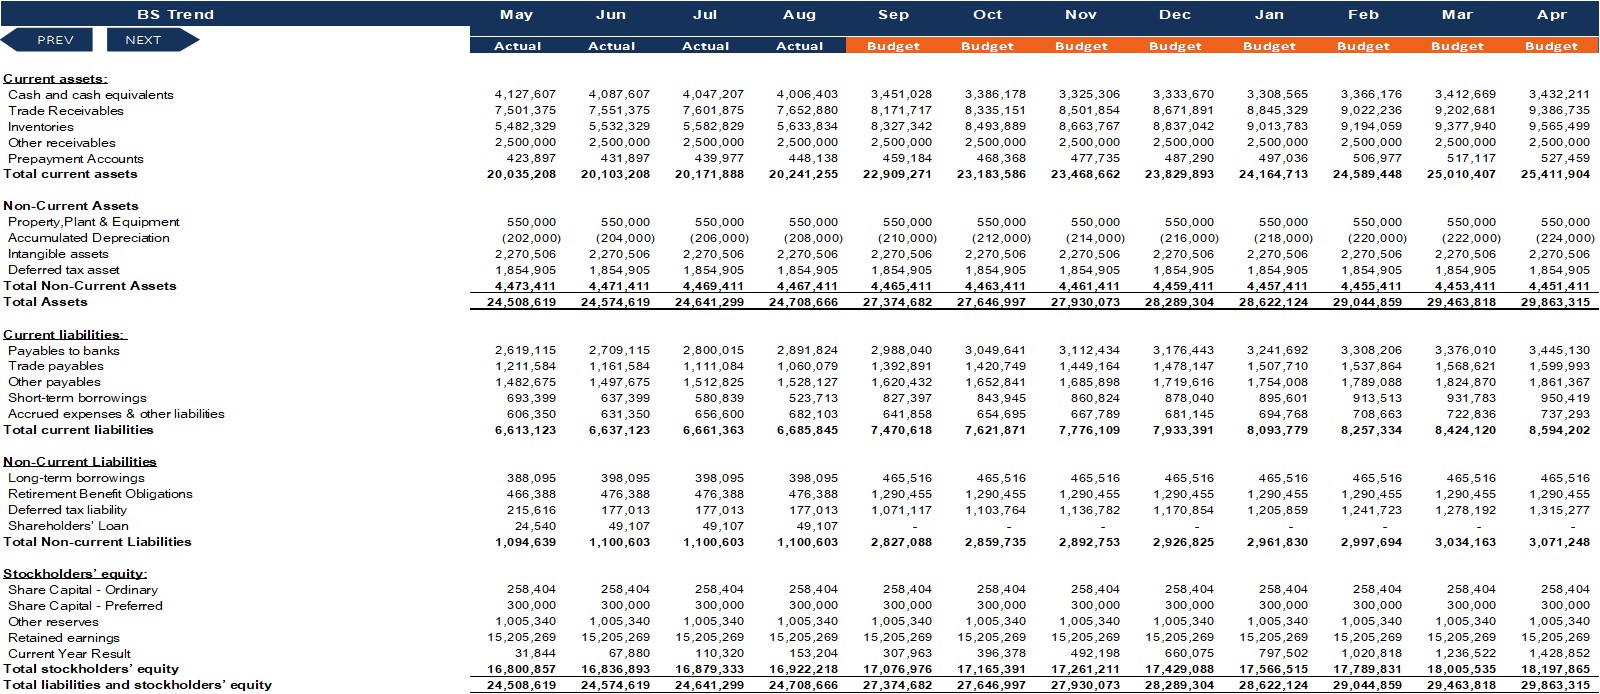
Task: Select the Inventories row label
Action: 41,126
